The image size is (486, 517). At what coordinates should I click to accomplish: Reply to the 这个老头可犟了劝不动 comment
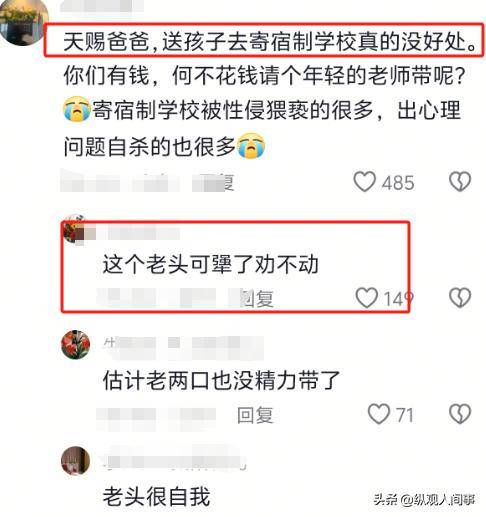coord(257,298)
